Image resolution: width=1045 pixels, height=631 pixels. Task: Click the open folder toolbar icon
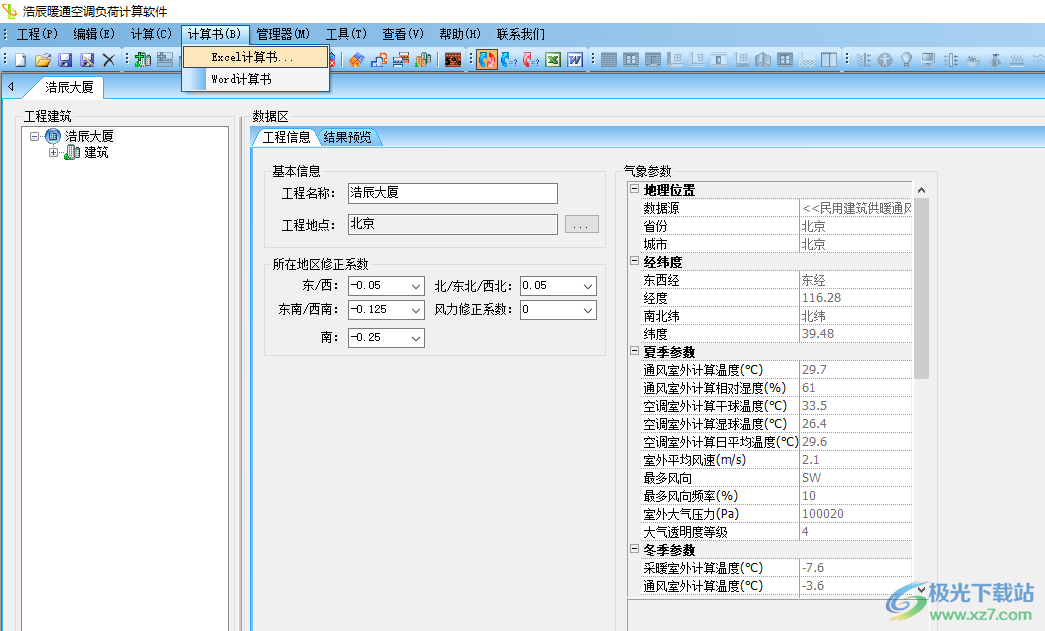[x=43, y=60]
